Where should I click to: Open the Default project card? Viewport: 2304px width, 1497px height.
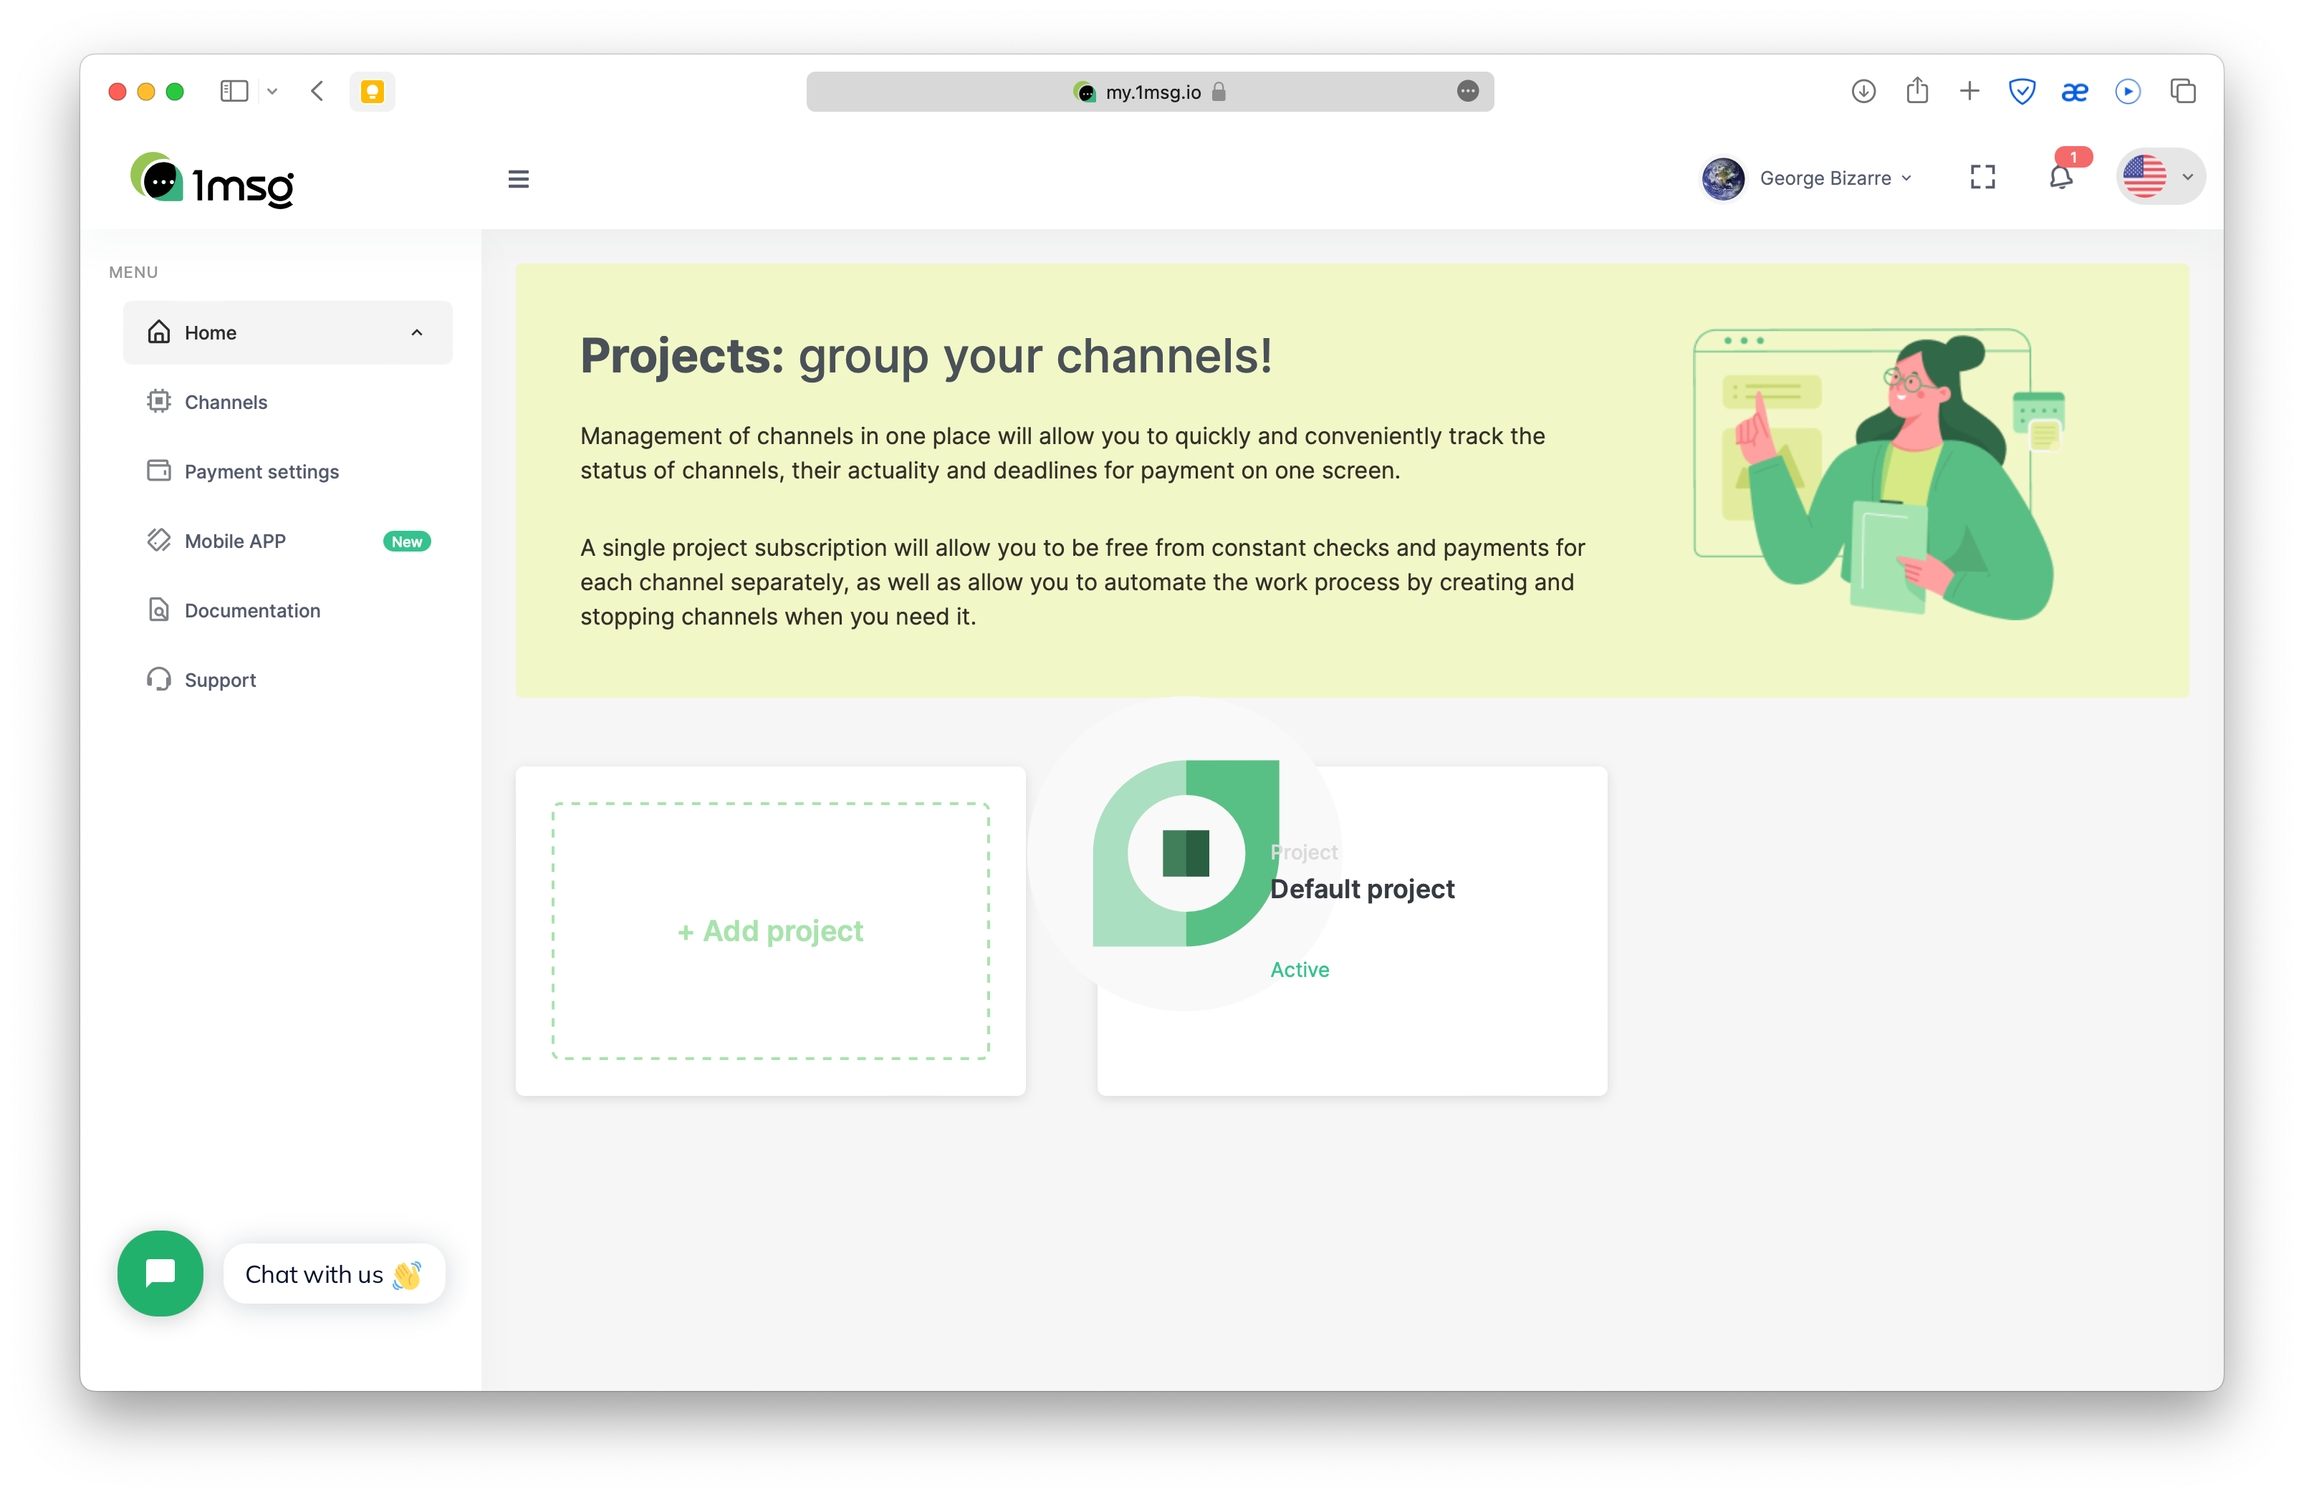(x=1361, y=889)
